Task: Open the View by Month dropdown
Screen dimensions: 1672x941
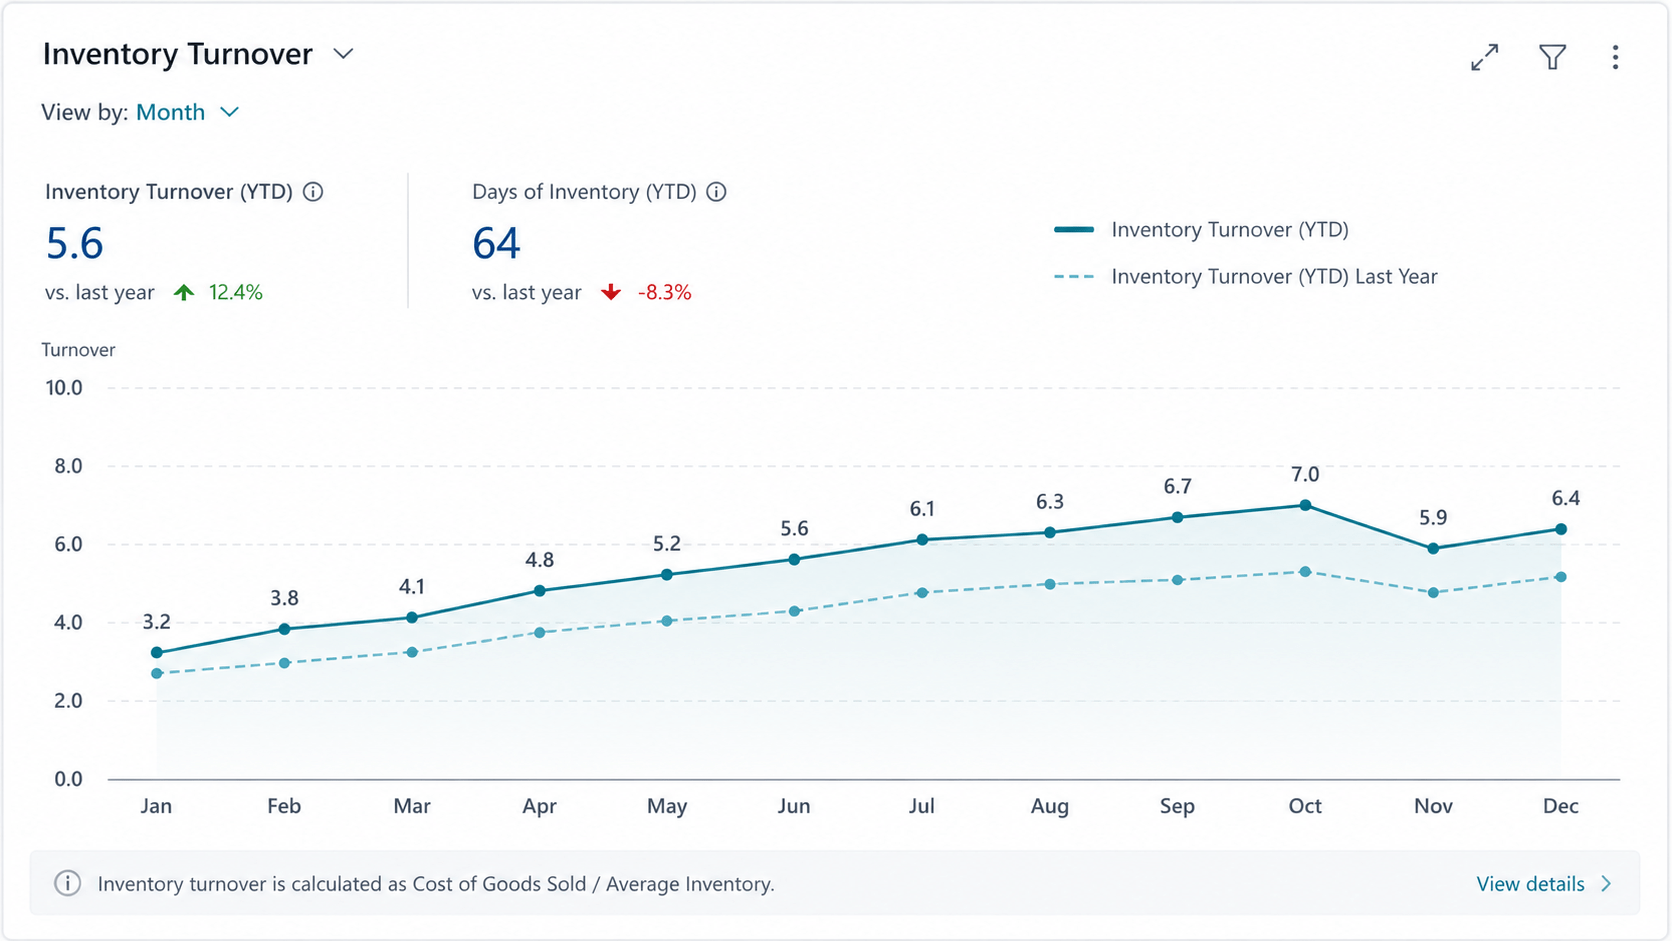Action: point(188,112)
